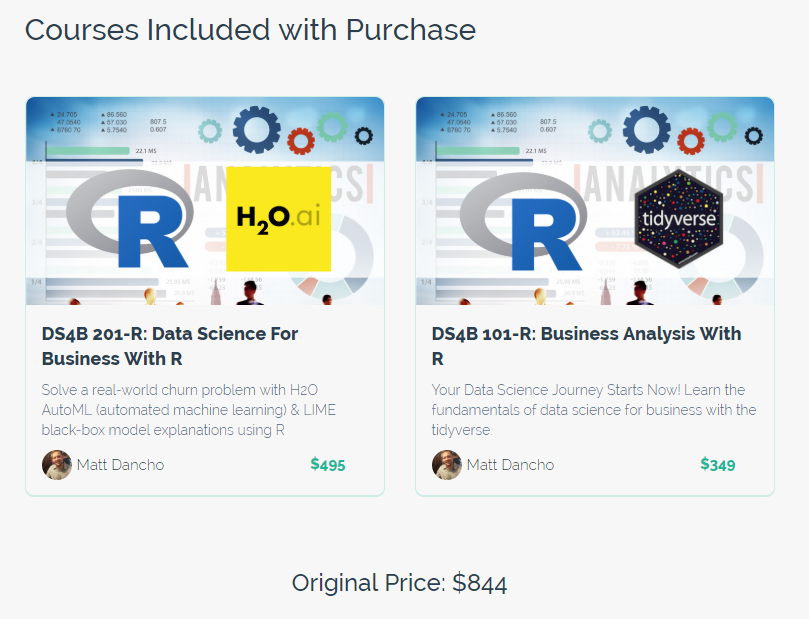Select the DS4B 201-R course thumbnail image

[x=205, y=201]
